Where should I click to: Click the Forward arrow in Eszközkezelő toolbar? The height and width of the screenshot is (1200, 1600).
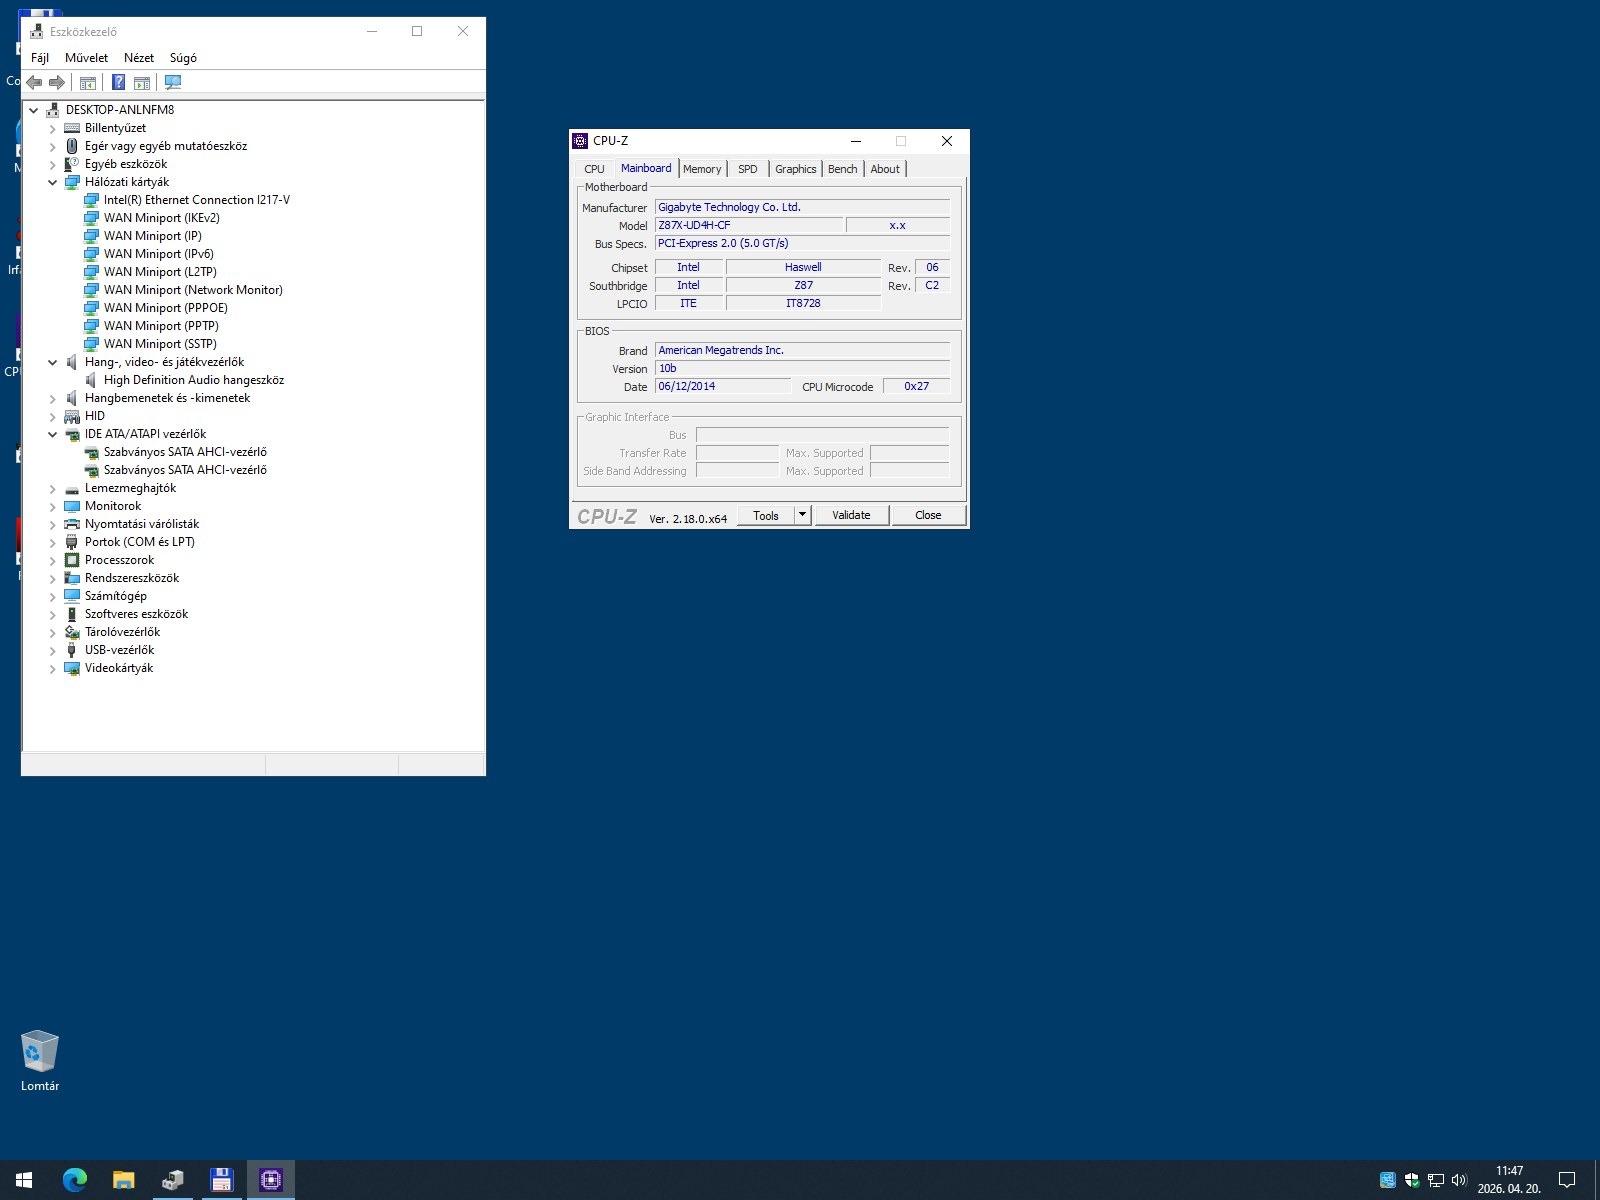click(x=57, y=82)
